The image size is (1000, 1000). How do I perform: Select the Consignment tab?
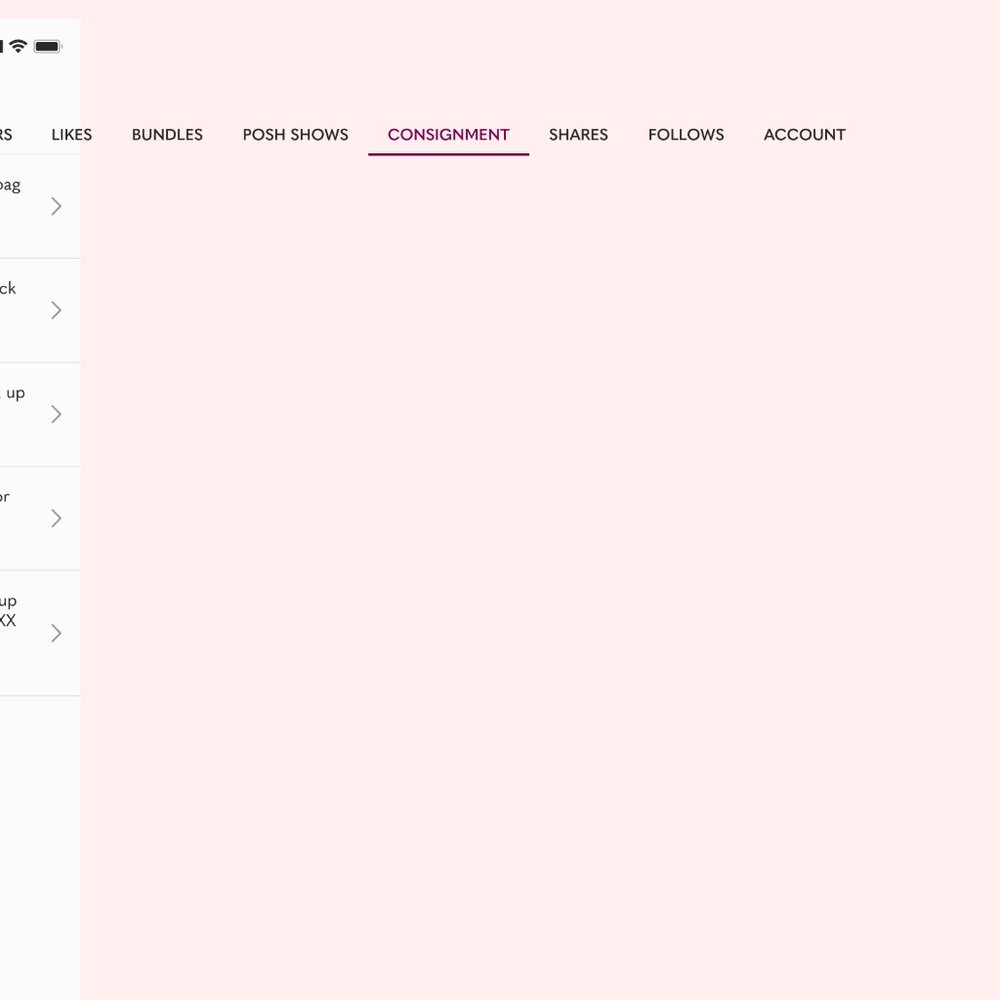click(x=448, y=135)
